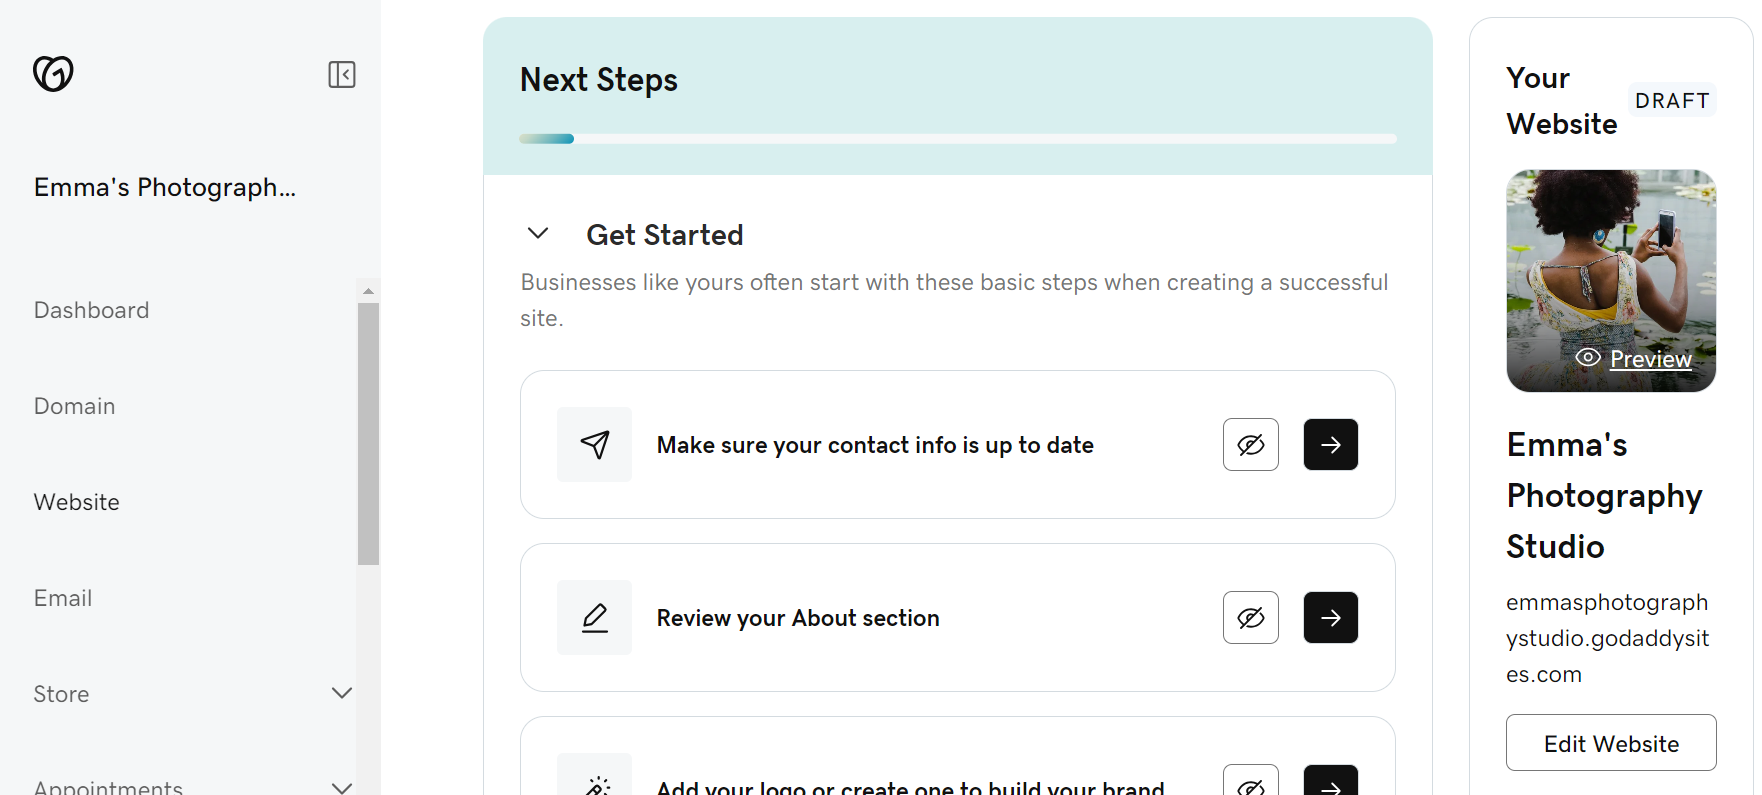
Task: Collapse the Get Started section
Action: click(538, 233)
